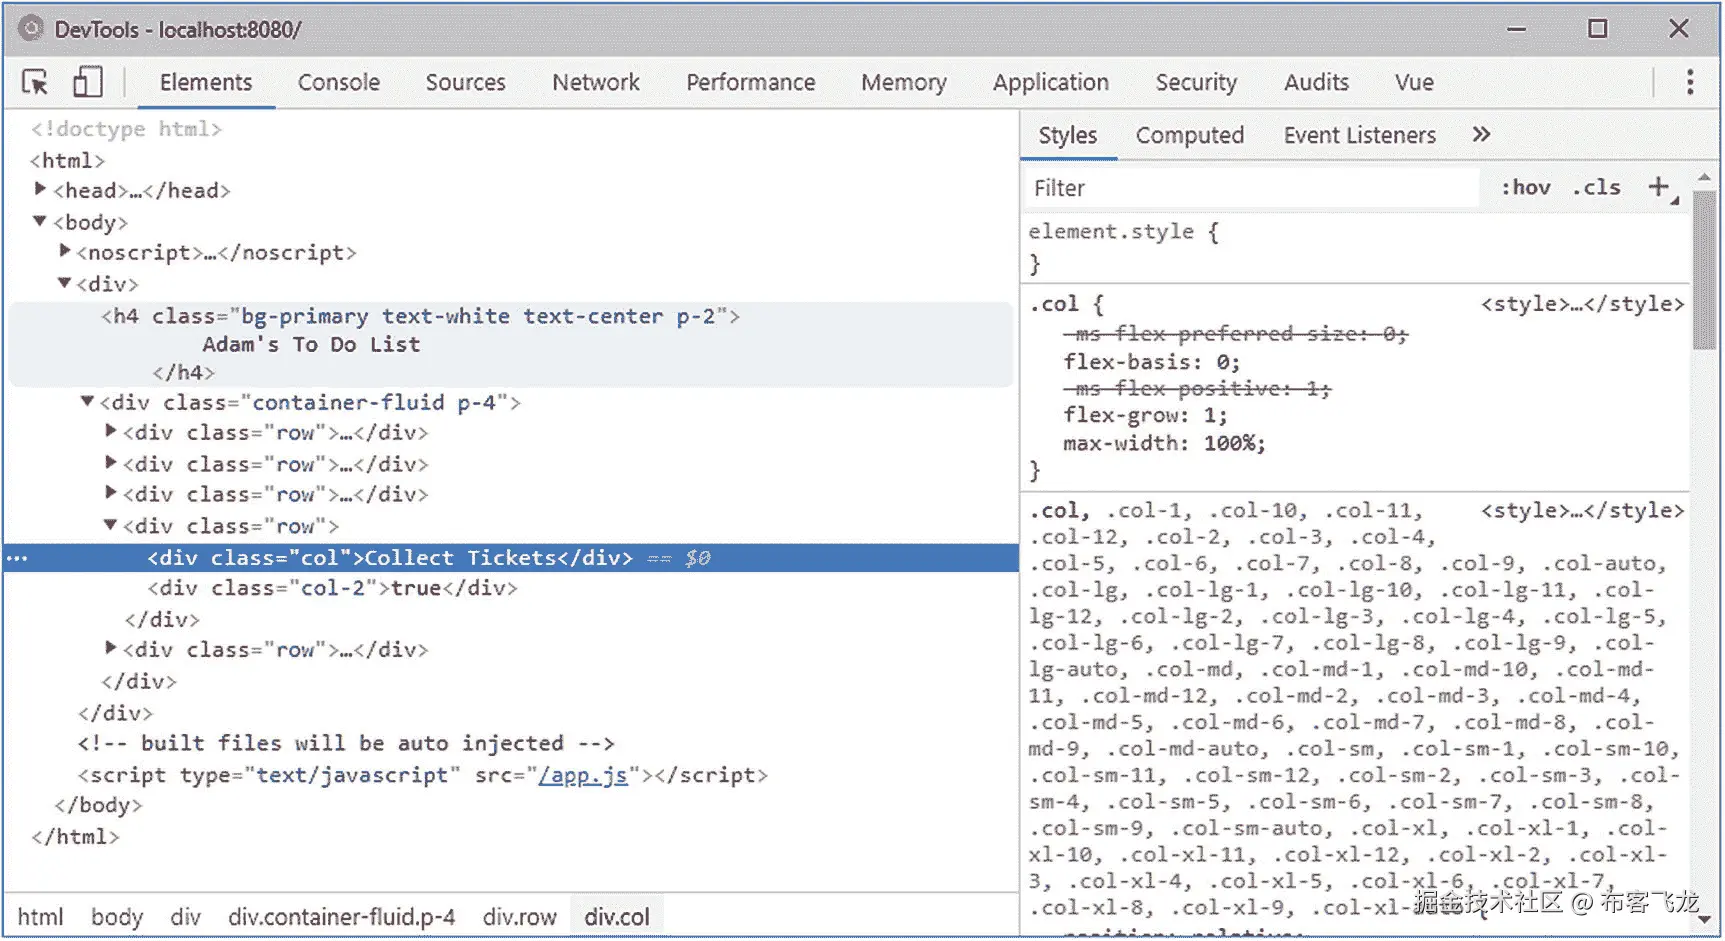
Task: Switch to the Elements tab
Action: 206,82
